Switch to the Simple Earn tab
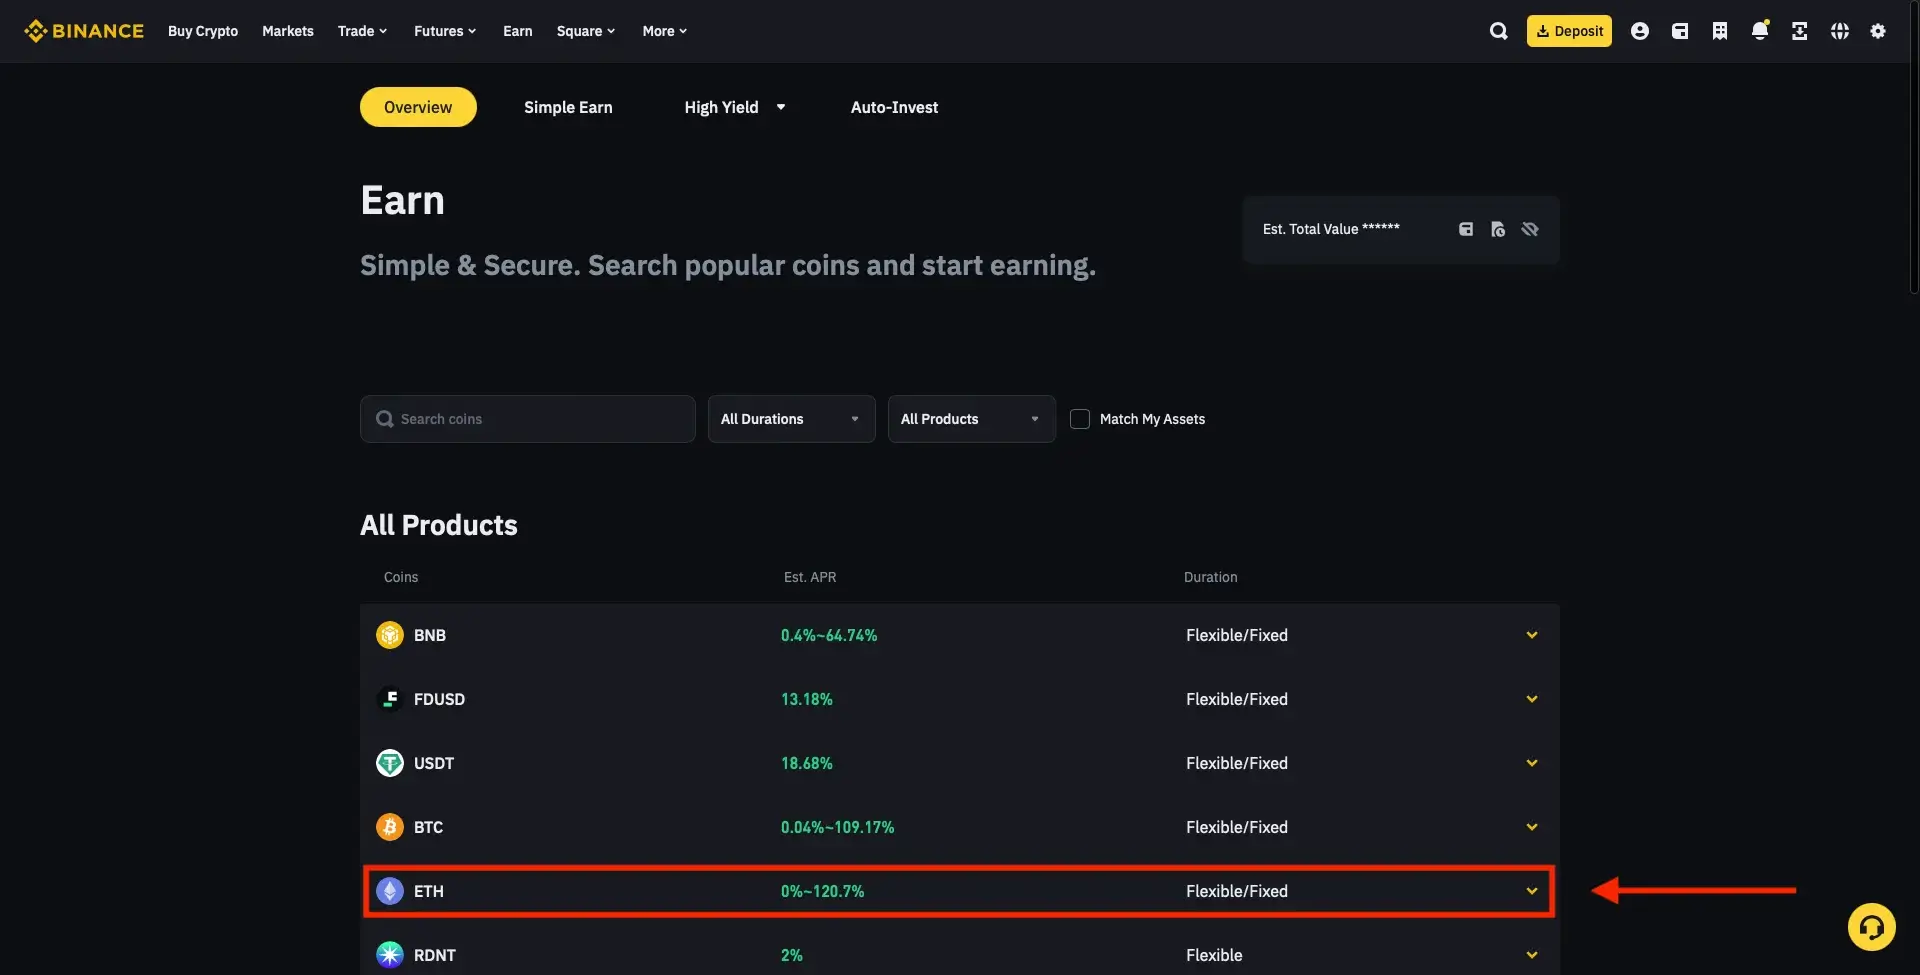Image resolution: width=1920 pixels, height=975 pixels. click(x=568, y=107)
